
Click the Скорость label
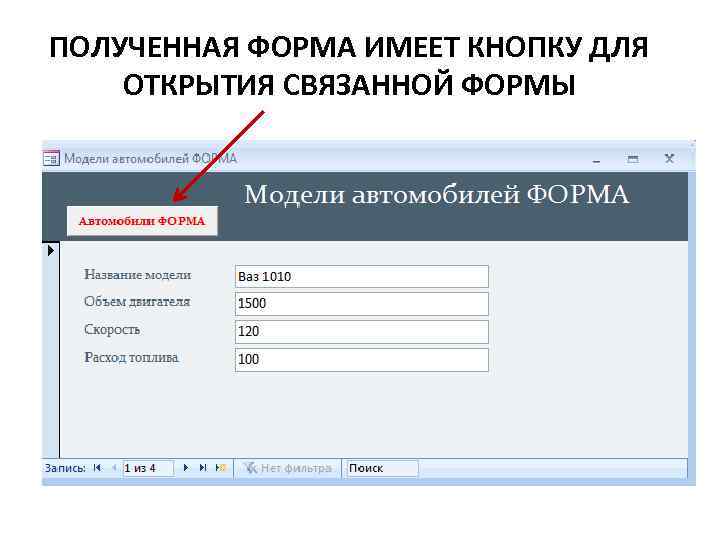pos(112,330)
